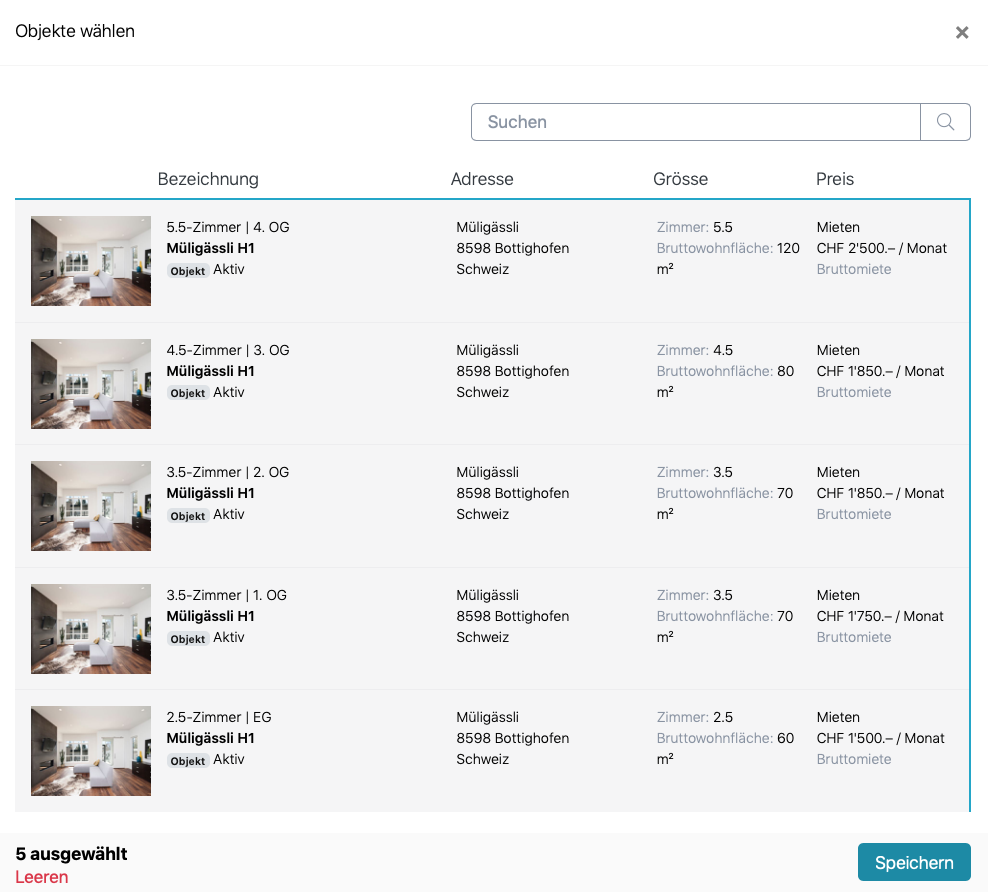Screen dimensions: 988x892
Task: Click the Preis column header
Action: [835, 179]
